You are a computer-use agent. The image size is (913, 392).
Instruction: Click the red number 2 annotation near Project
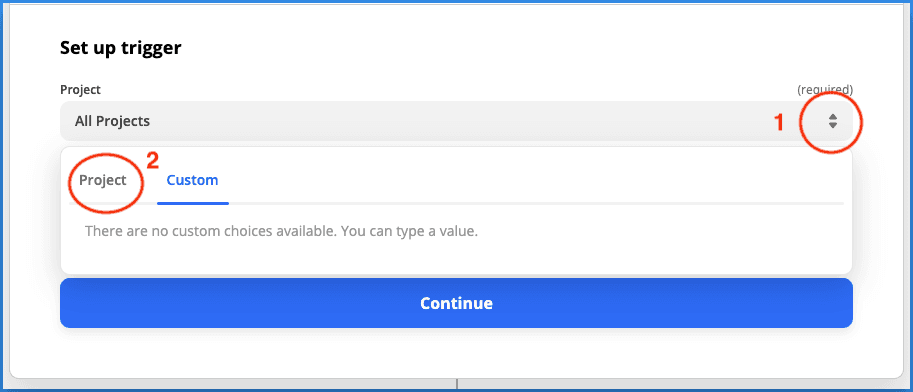click(x=153, y=161)
